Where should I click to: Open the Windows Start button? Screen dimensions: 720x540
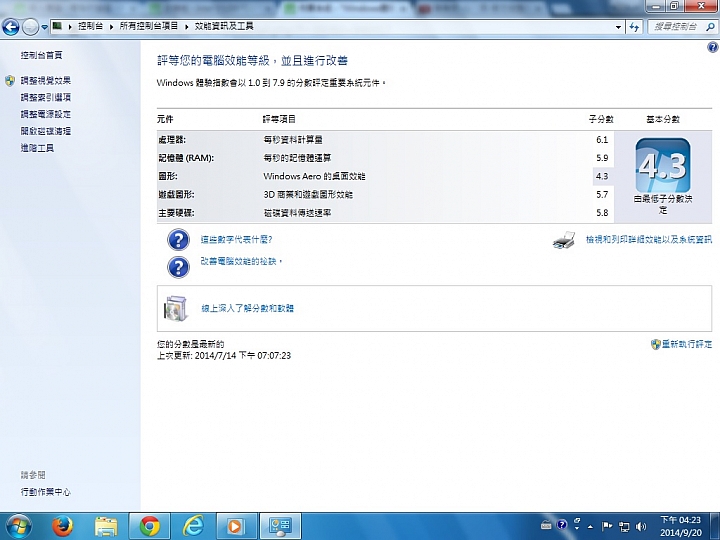click(19, 526)
